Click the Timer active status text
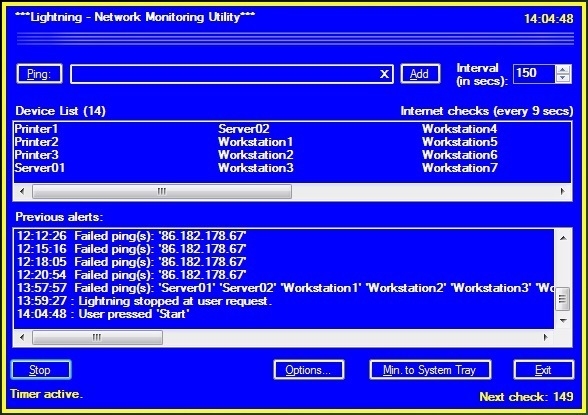 point(46,394)
